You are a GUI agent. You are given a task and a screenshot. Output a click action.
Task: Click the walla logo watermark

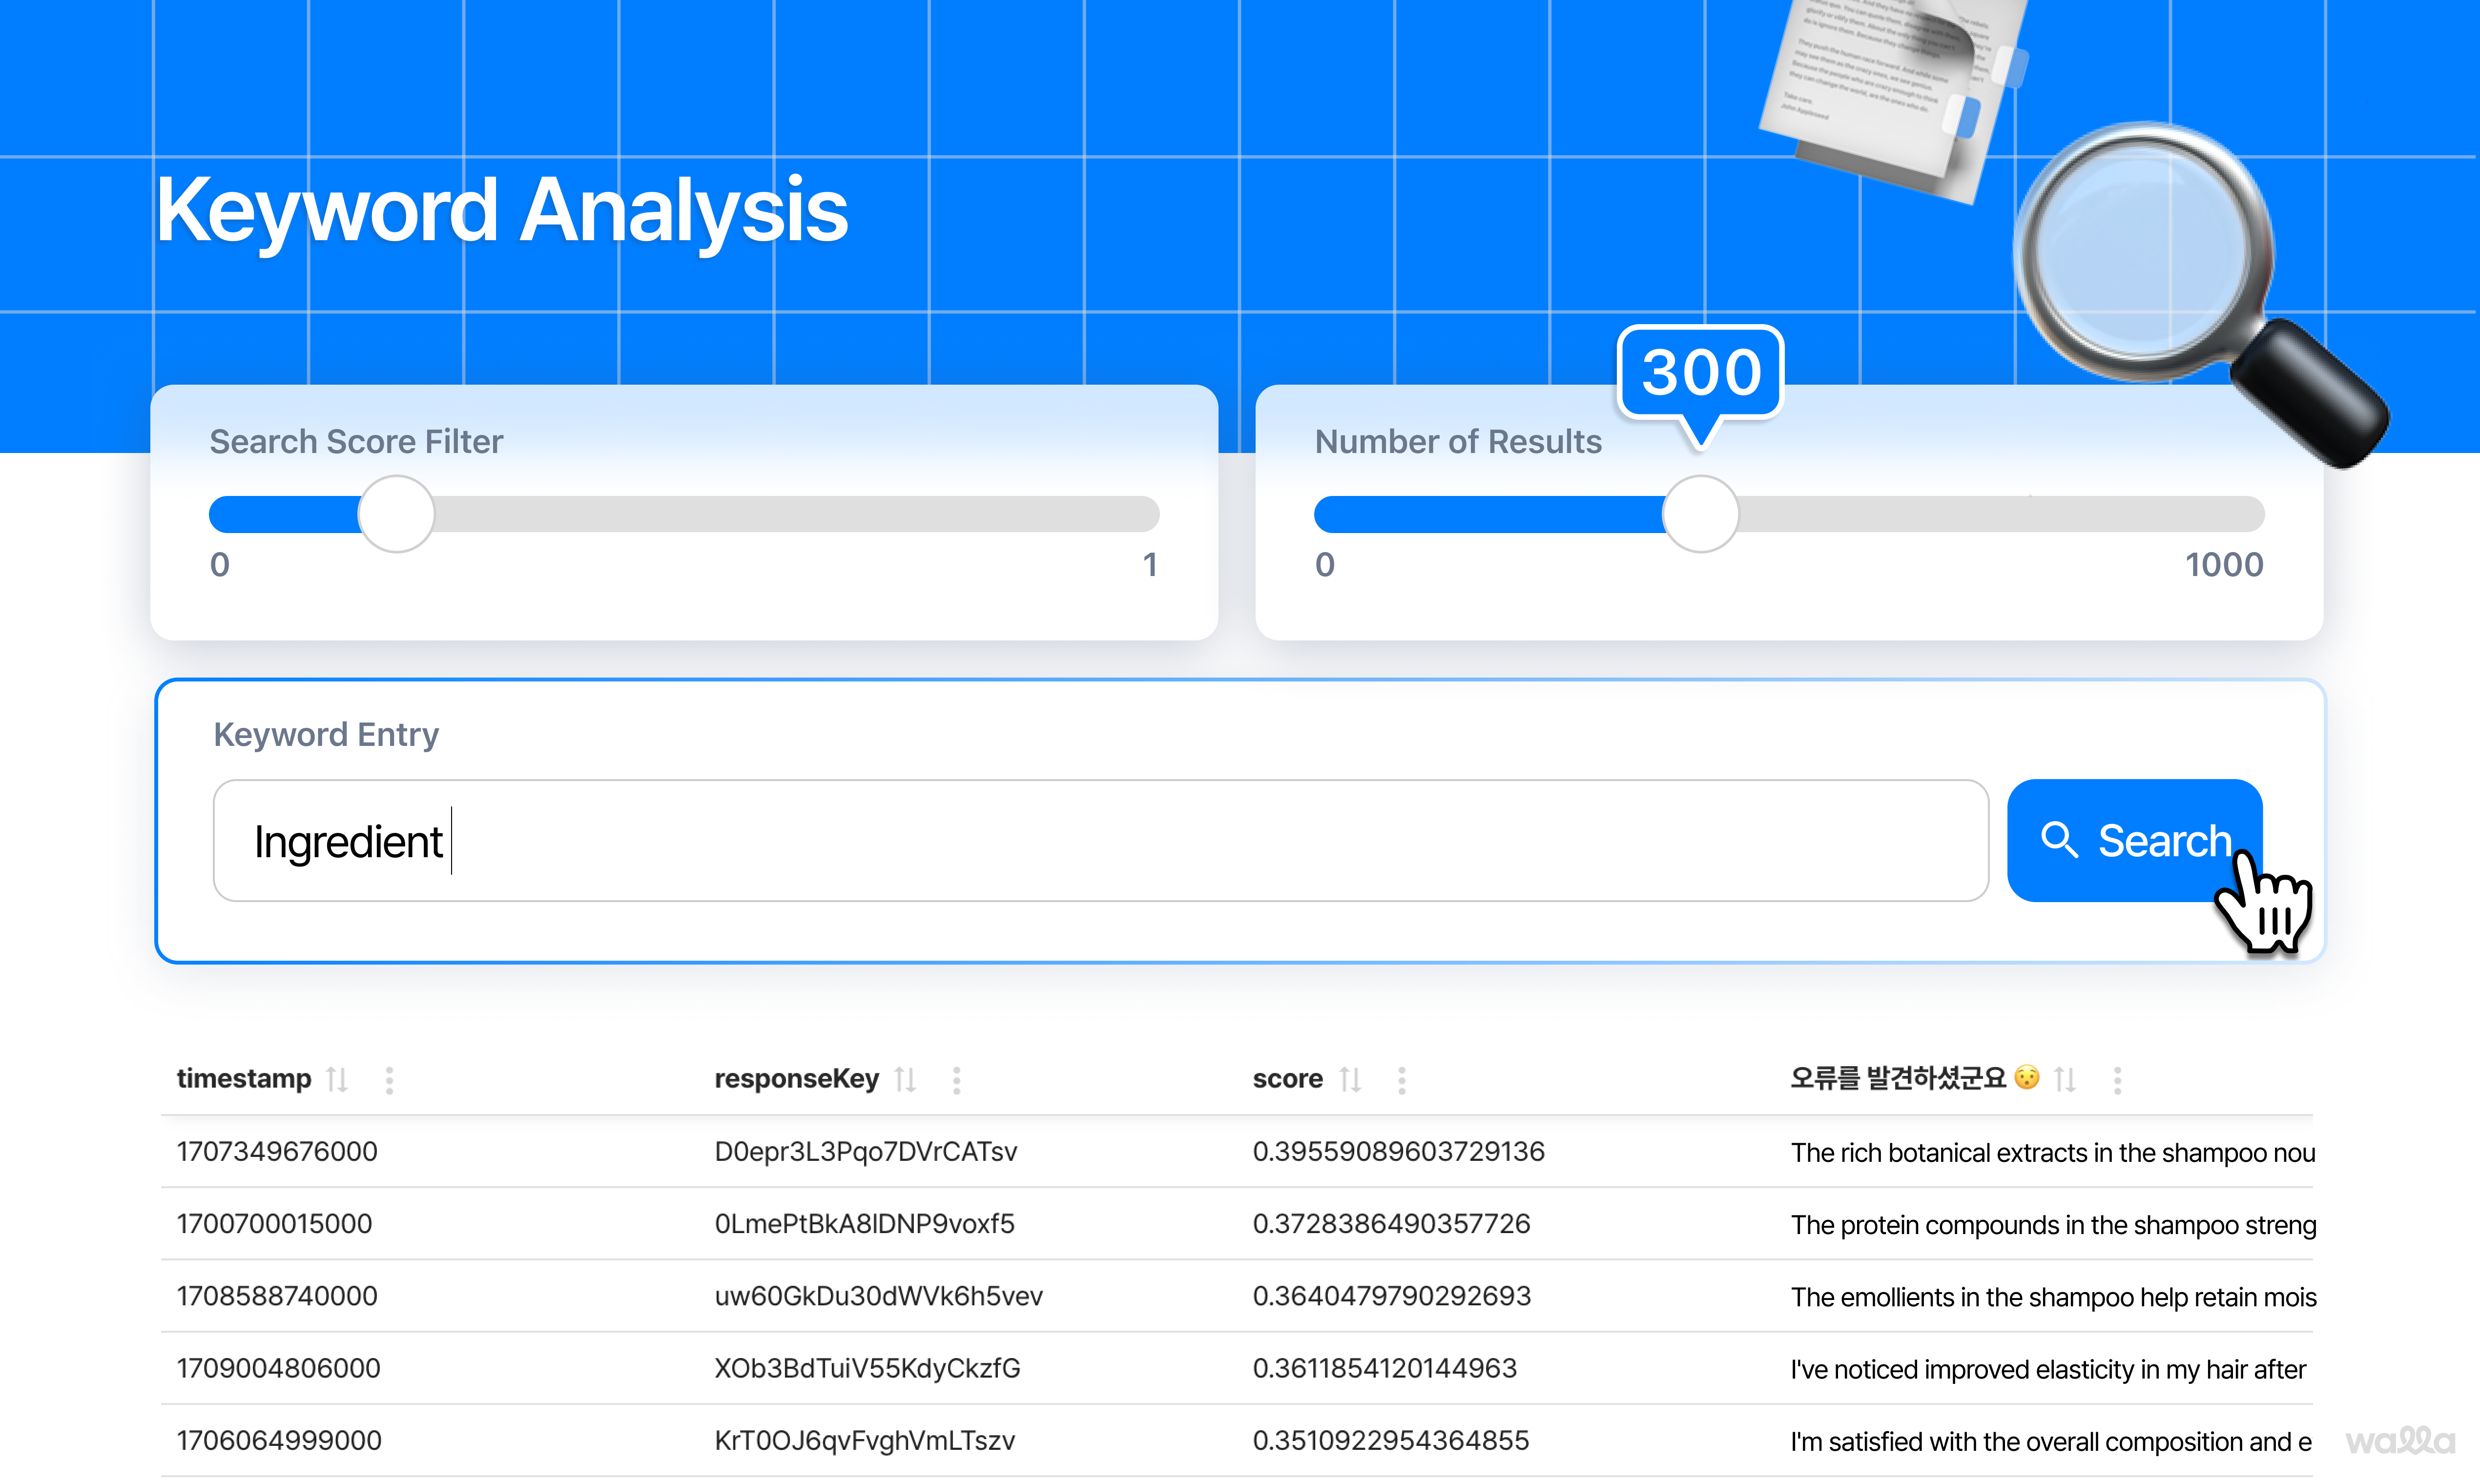click(2400, 1440)
